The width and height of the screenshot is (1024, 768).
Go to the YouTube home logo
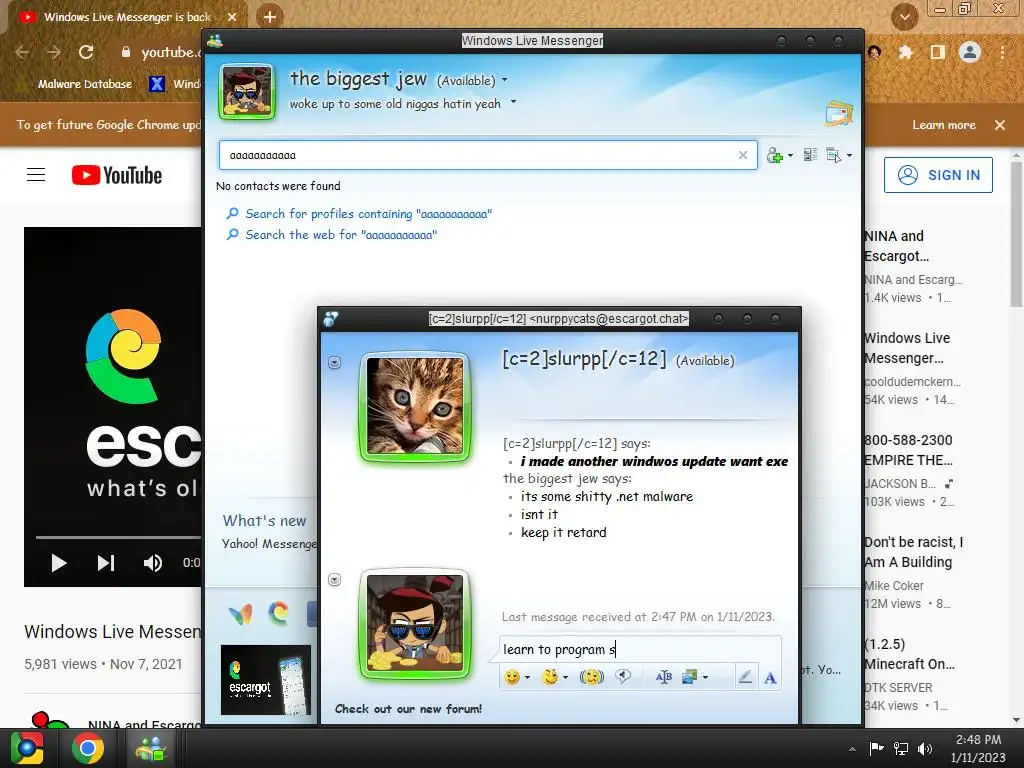point(117,175)
